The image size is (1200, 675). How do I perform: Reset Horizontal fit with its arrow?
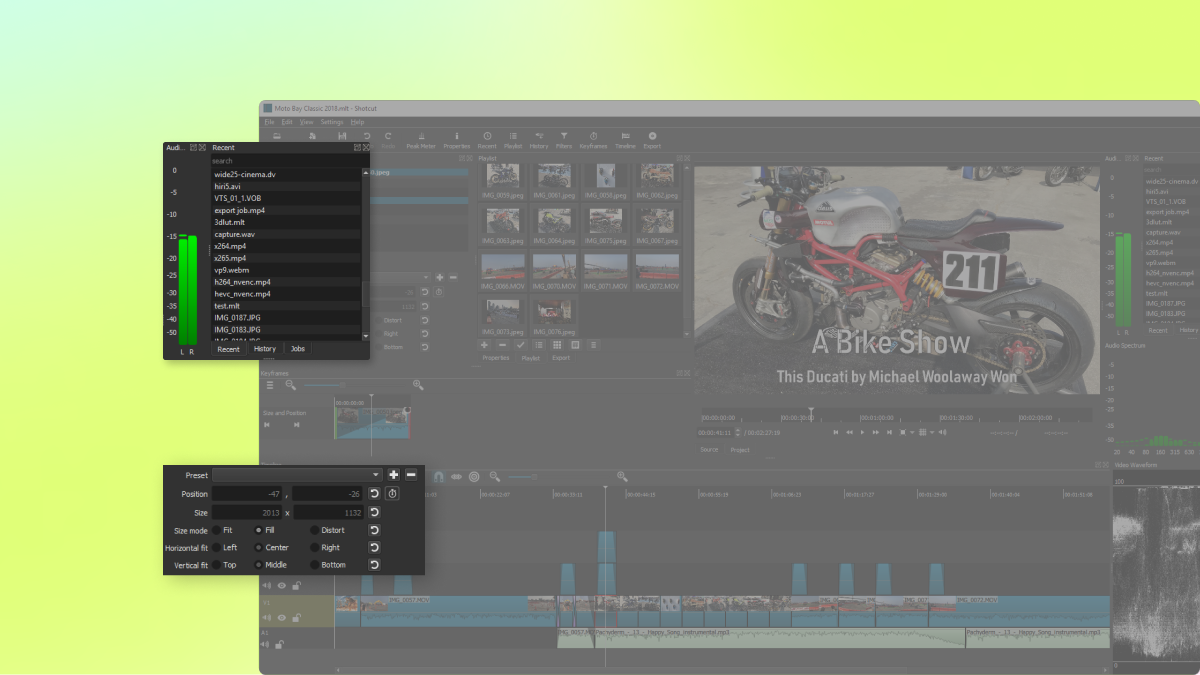[374, 547]
